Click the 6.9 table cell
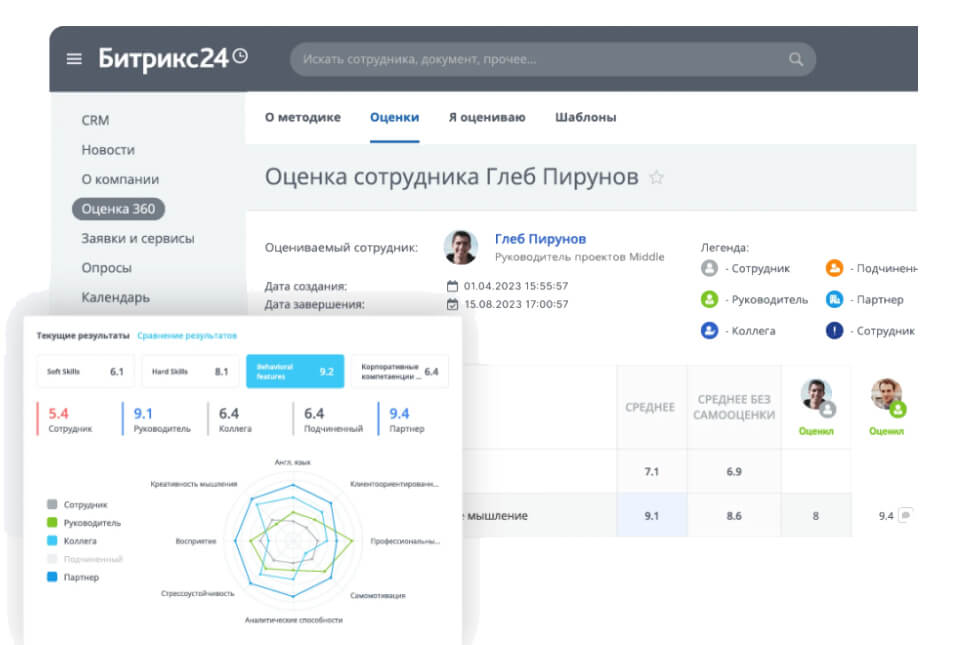The width and height of the screenshot is (968, 645). (734, 472)
